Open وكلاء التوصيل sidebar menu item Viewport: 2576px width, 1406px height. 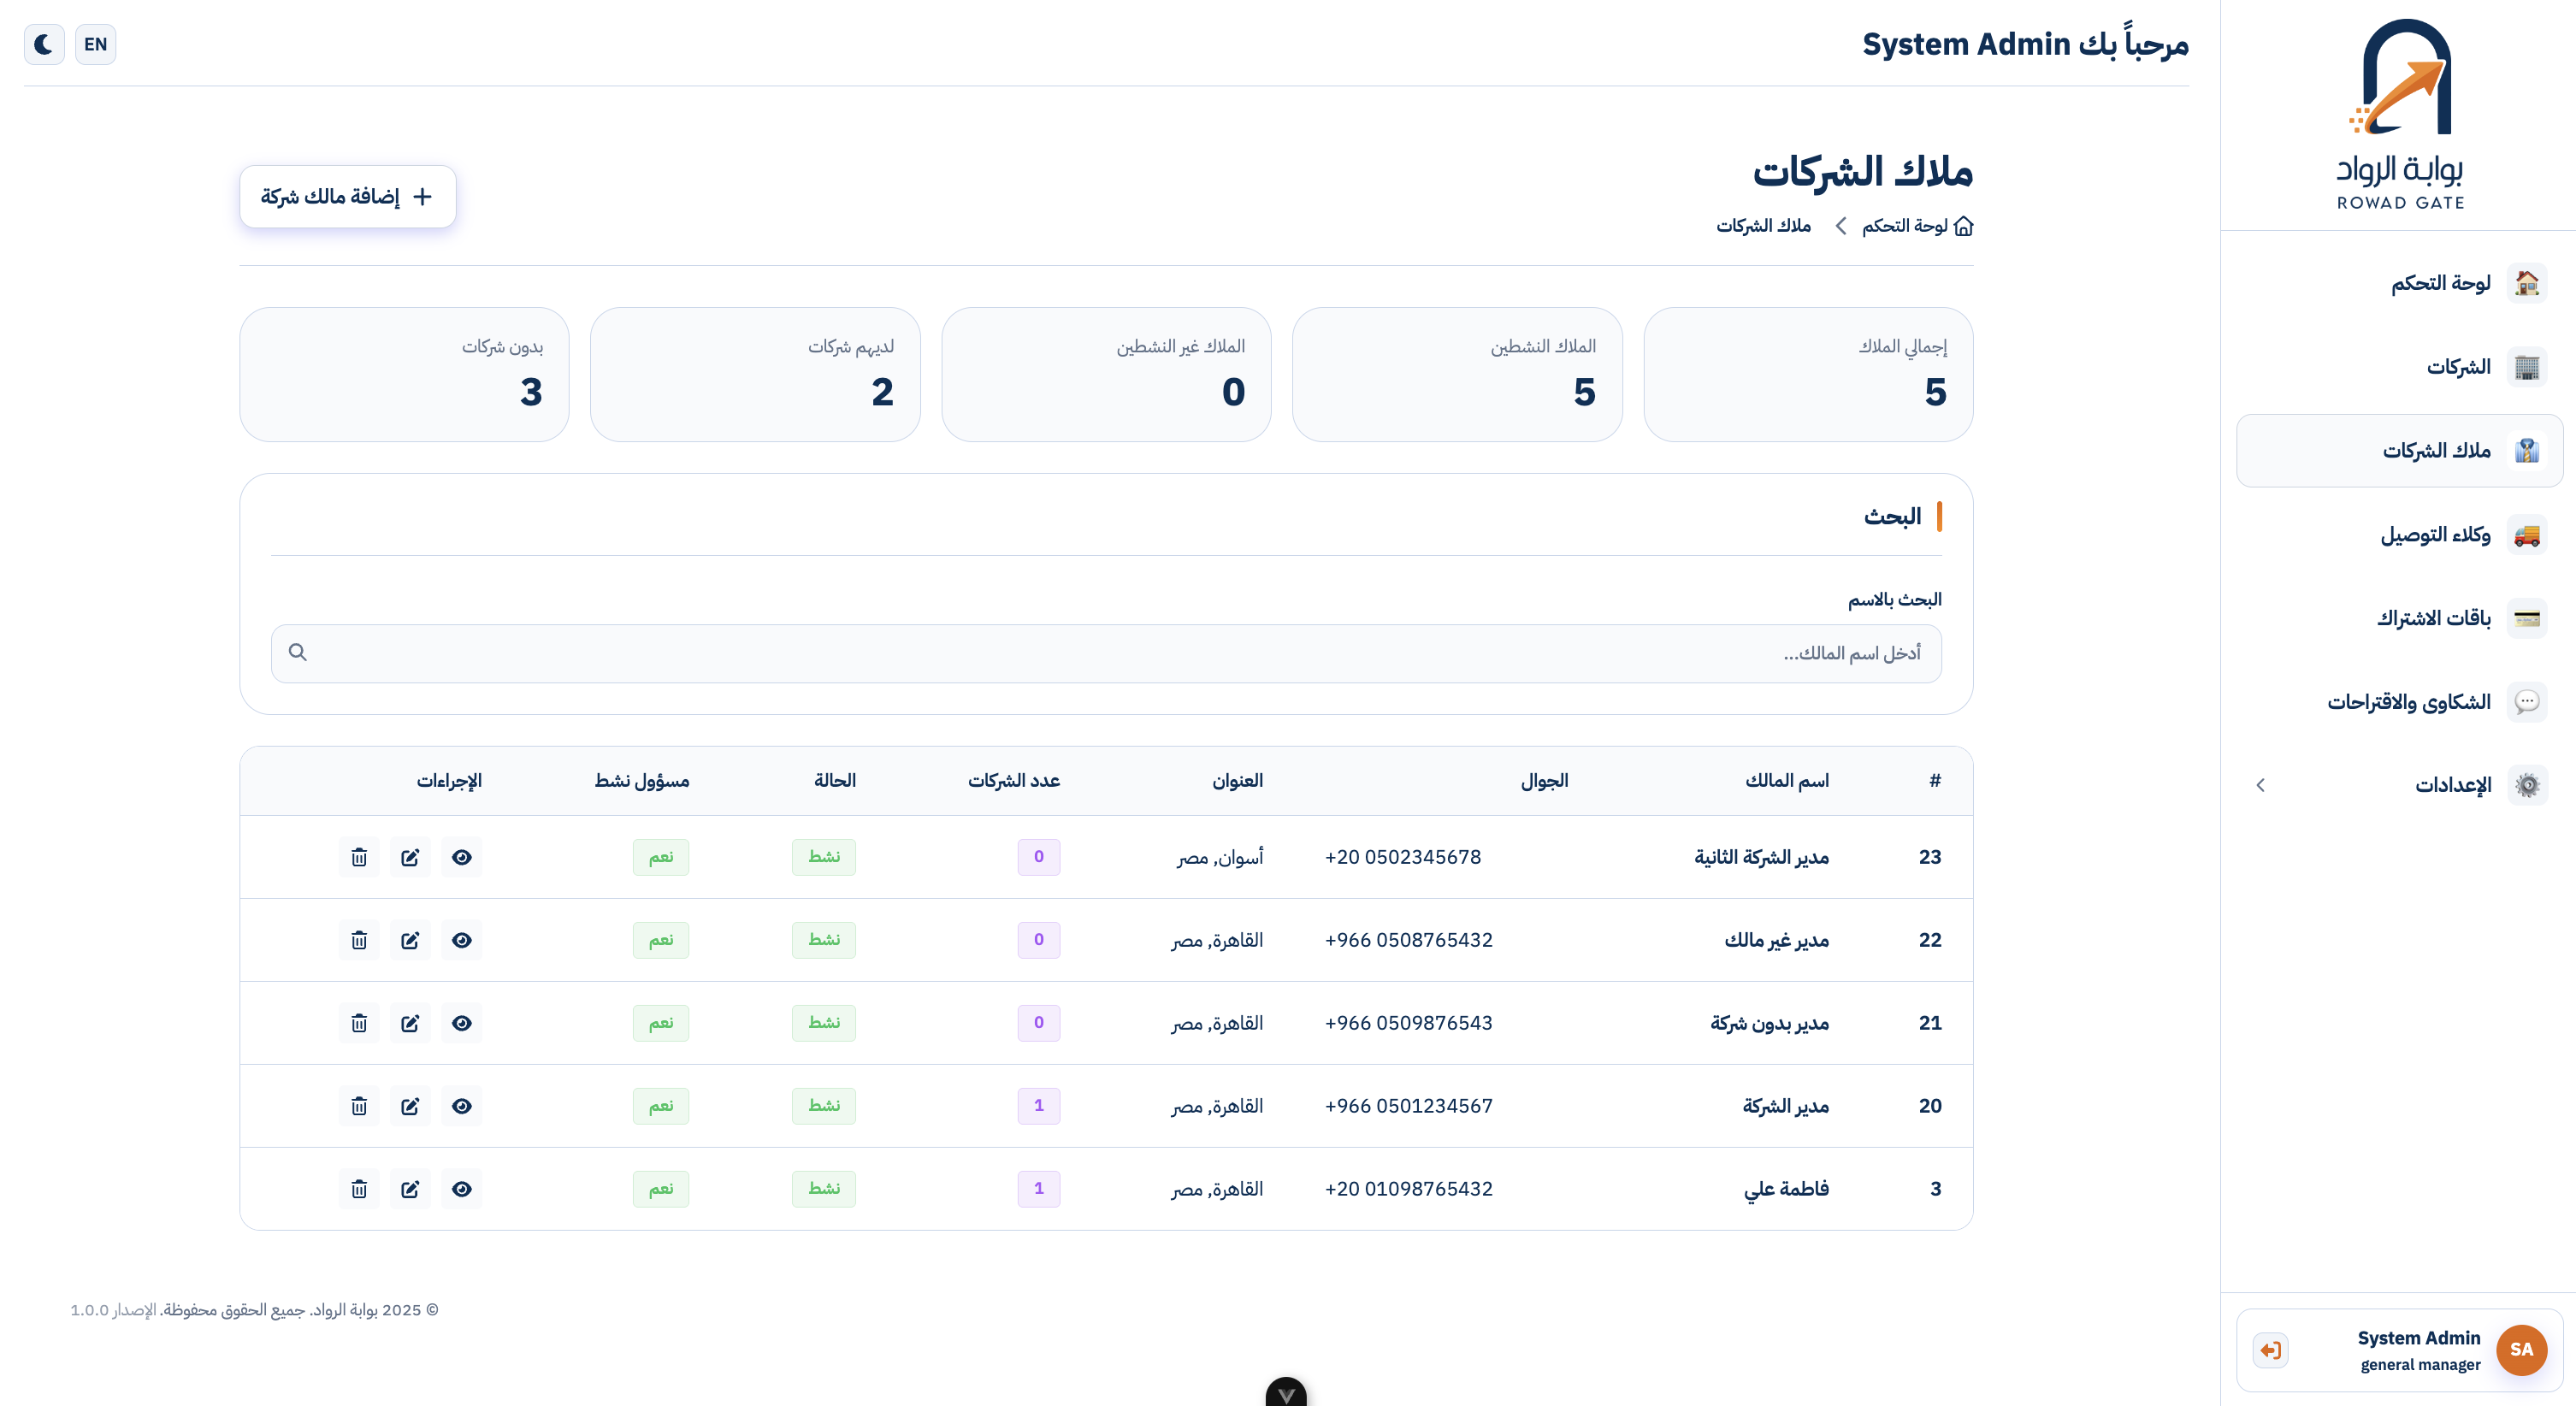coord(2435,535)
